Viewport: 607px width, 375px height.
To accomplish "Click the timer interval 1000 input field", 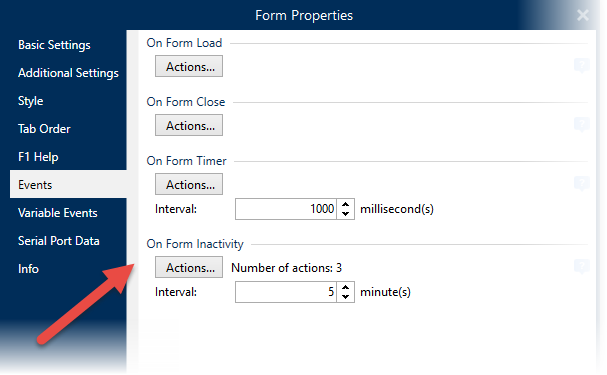I will point(286,209).
